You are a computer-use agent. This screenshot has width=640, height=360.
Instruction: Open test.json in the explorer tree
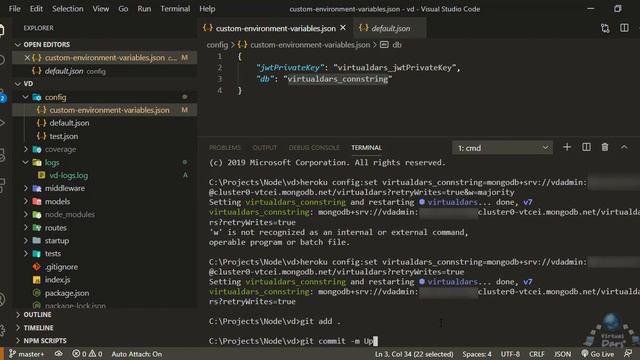click(63, 136)
